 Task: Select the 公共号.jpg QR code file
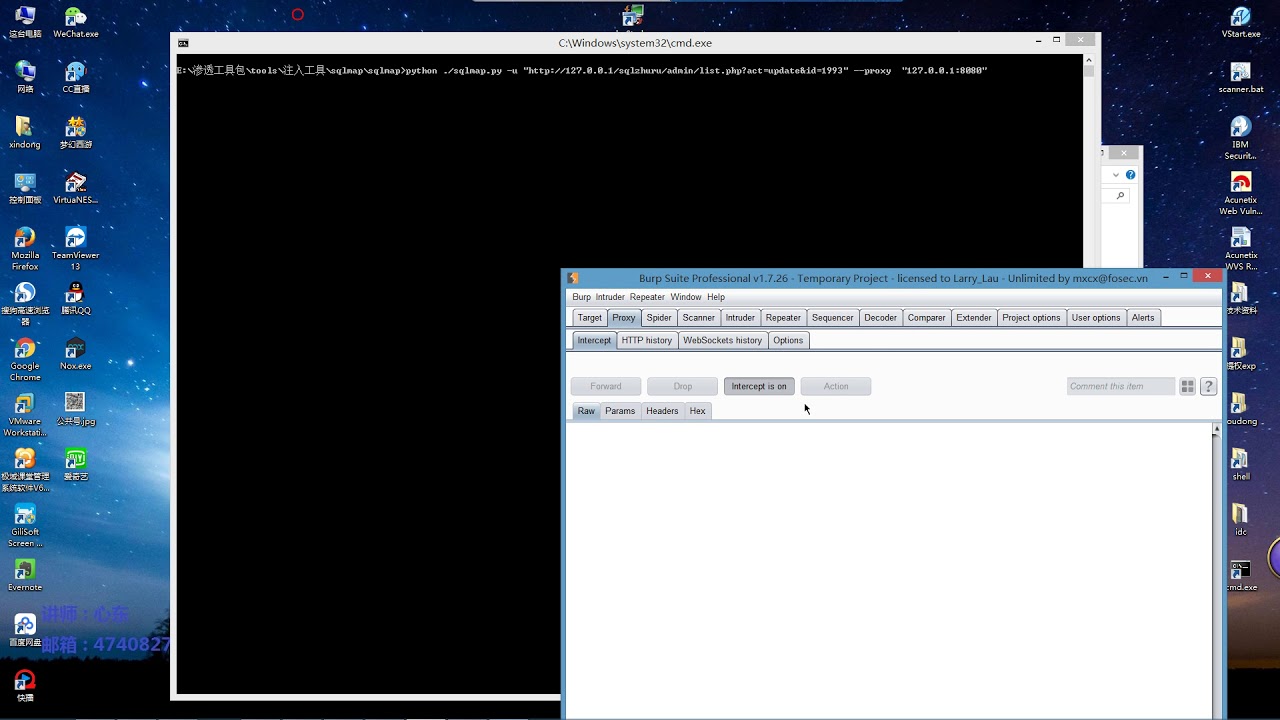click(x=76, y=409)
